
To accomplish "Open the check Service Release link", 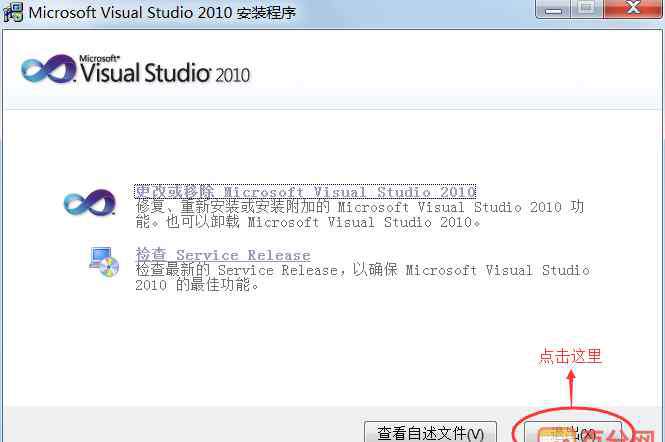I will pyautogui.click(x=223, y=255).
